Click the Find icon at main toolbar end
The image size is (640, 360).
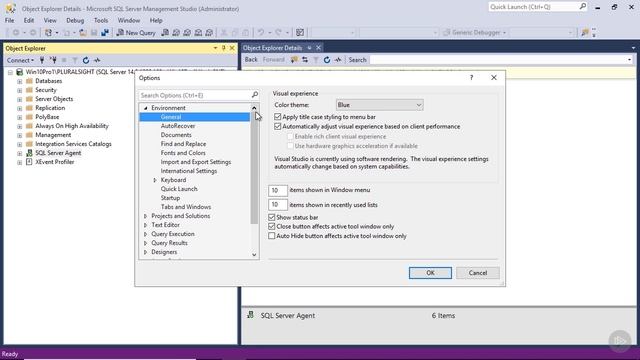coord(584,33)
